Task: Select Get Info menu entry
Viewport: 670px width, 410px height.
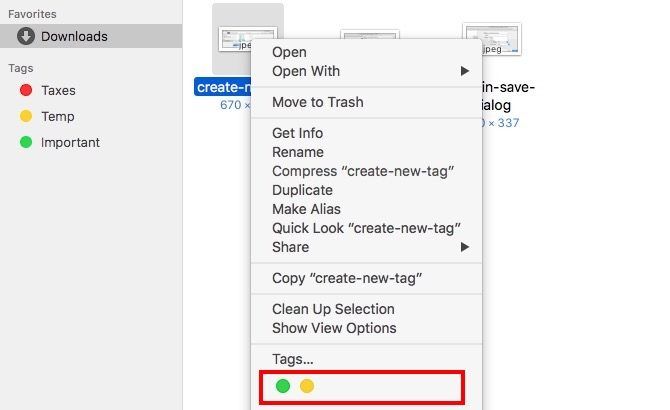Action: pos(297,133)
